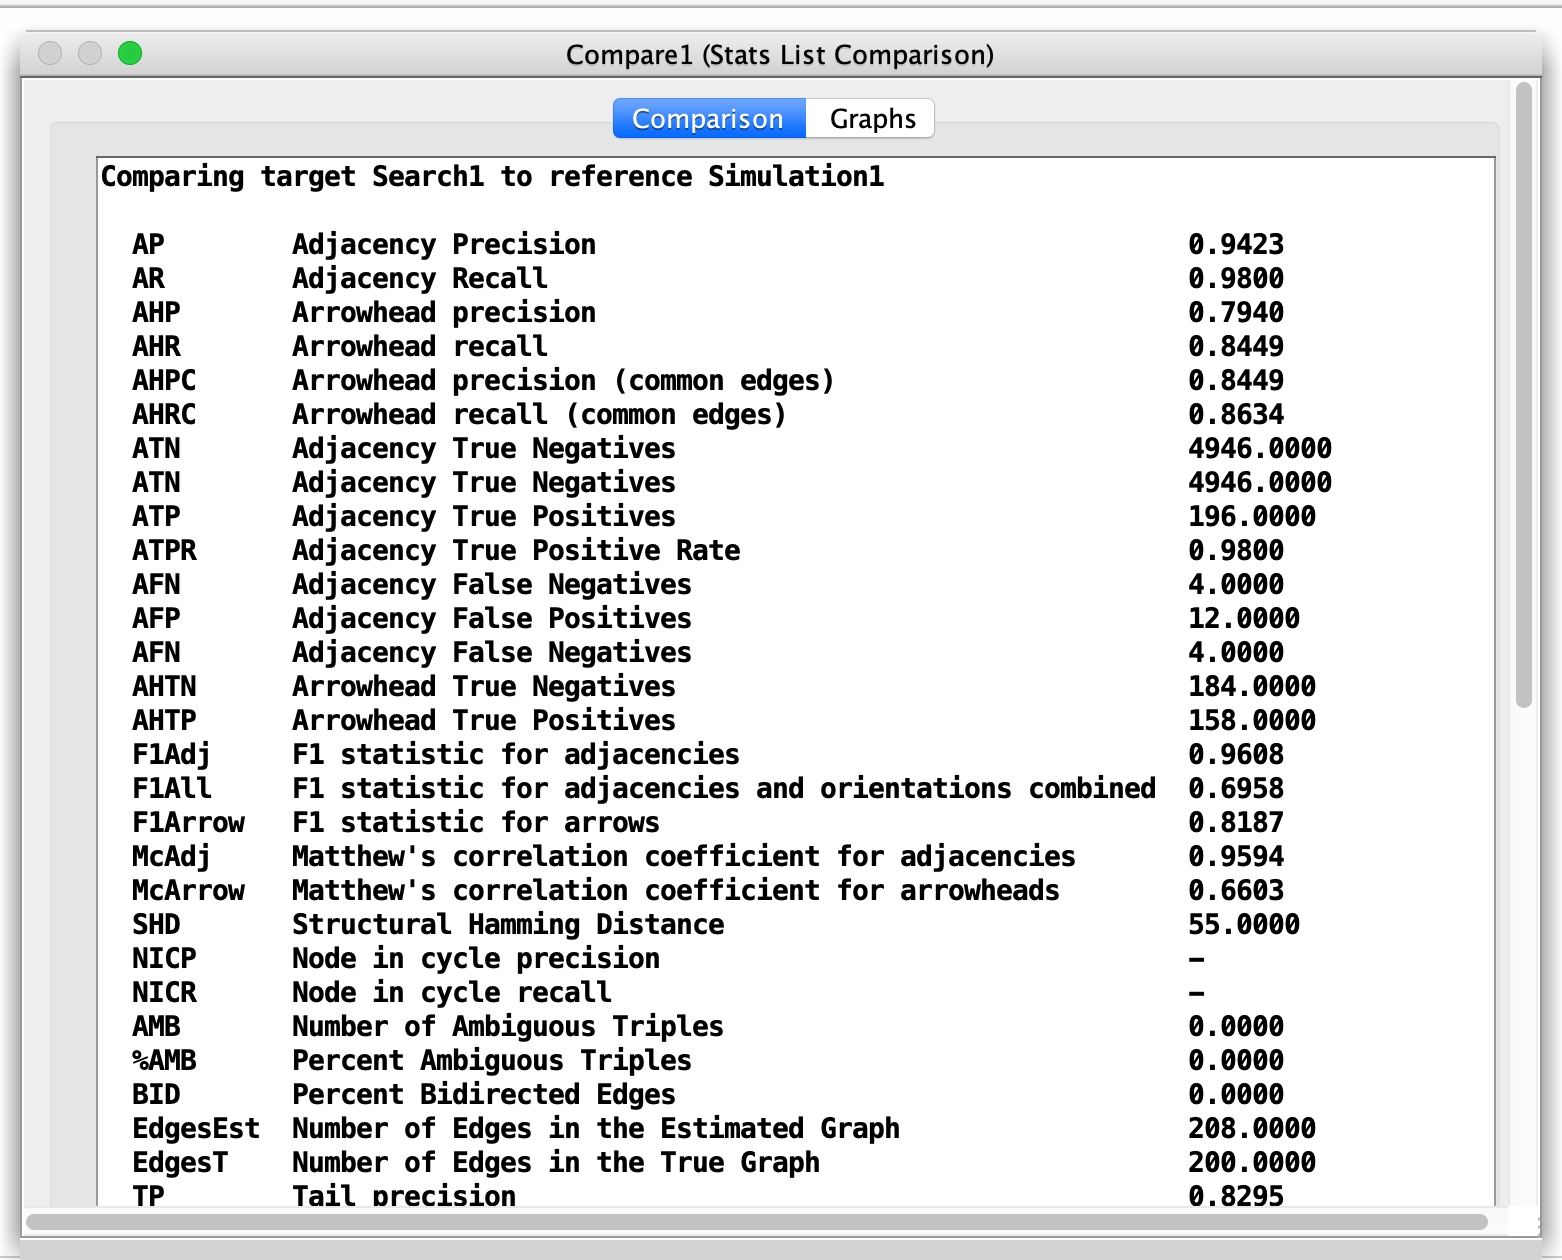This screenshot has height=1260, width=1562.
Task: Click the Adjacency True Negatives value 4946.0000
Action: 1260,448
